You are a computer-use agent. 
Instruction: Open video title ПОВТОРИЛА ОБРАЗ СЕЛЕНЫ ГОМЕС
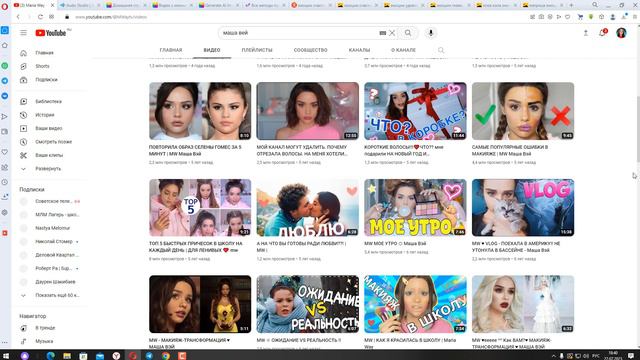pyautogui.click(x=195, y=150)
